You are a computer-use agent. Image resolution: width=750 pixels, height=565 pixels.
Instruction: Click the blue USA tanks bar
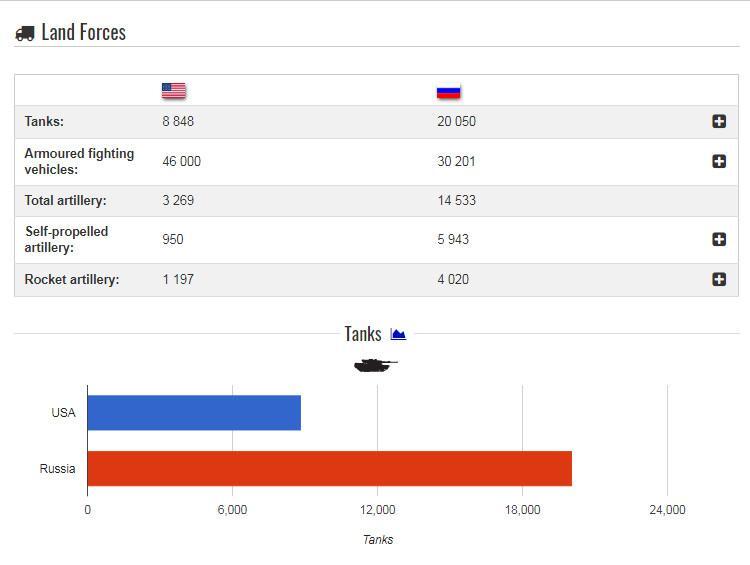194,412
